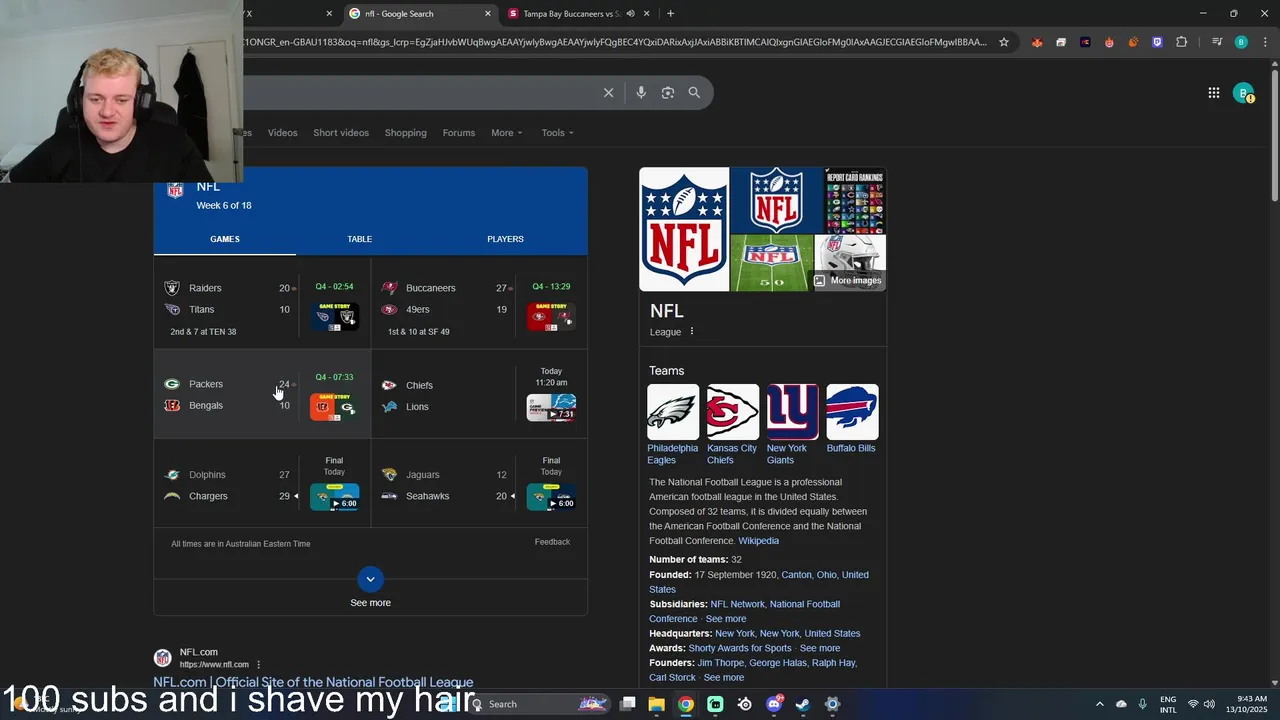The image size is (1280, 720).
Task: Expand the Tools dropdown
Action: click(x=557, y=133)
